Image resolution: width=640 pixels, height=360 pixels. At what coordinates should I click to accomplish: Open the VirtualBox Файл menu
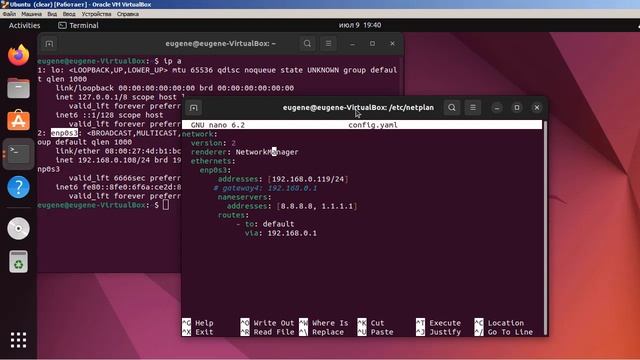click(x=9, y=14)
